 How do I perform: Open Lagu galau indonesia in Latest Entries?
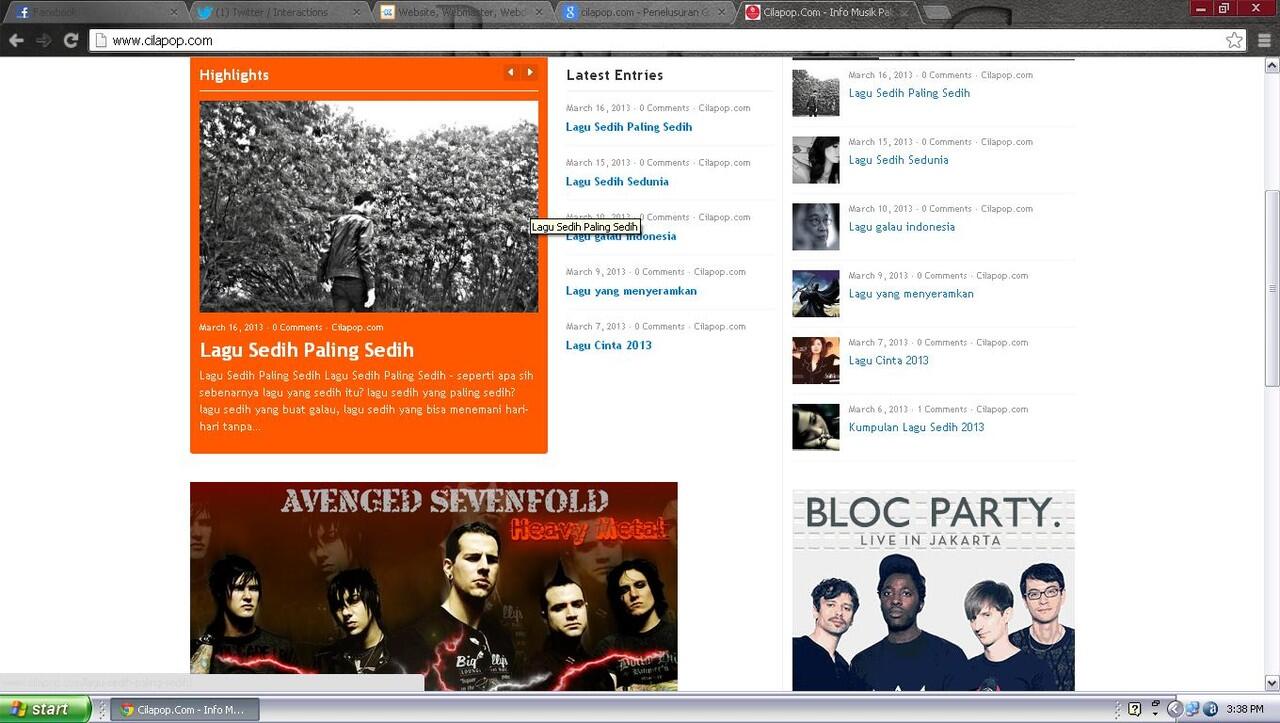(621, 236)
